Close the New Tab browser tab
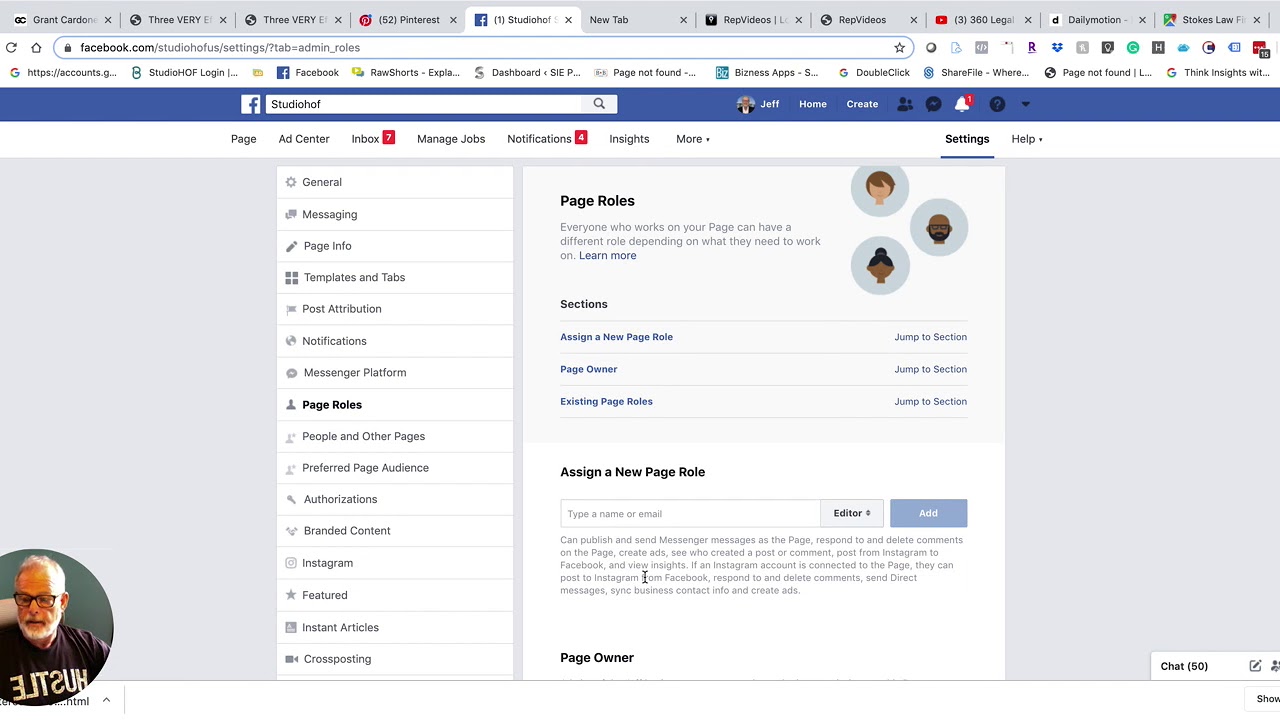This screenshot has width=1280, height=720. coord(684,19)
